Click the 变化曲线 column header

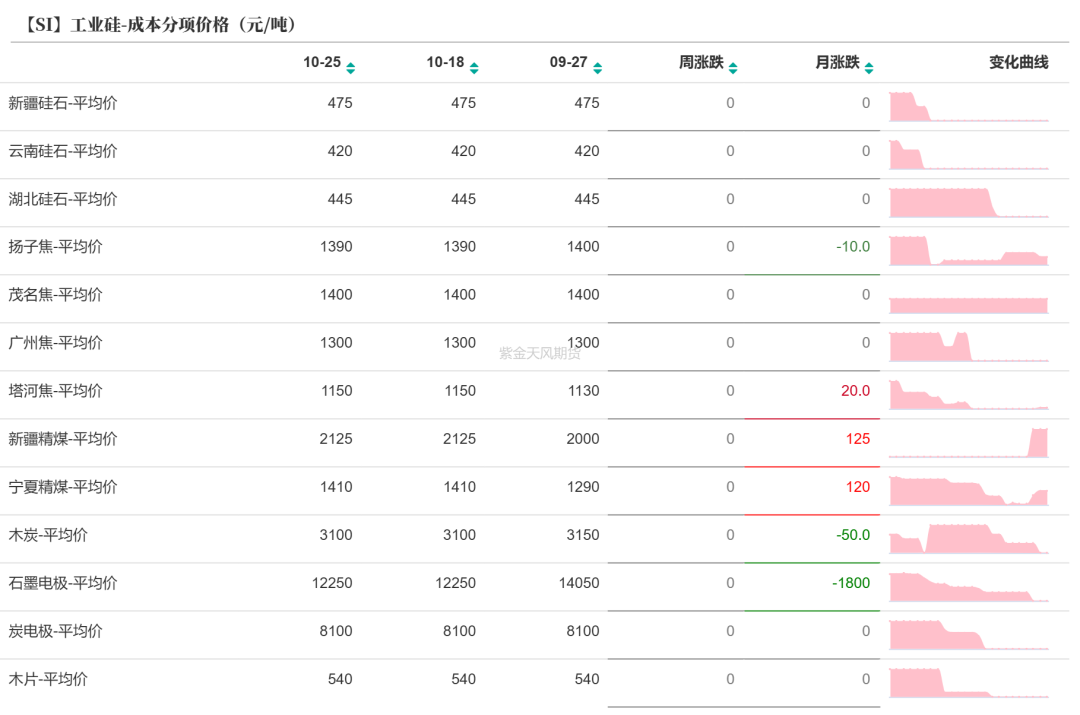click(1018, 63)
